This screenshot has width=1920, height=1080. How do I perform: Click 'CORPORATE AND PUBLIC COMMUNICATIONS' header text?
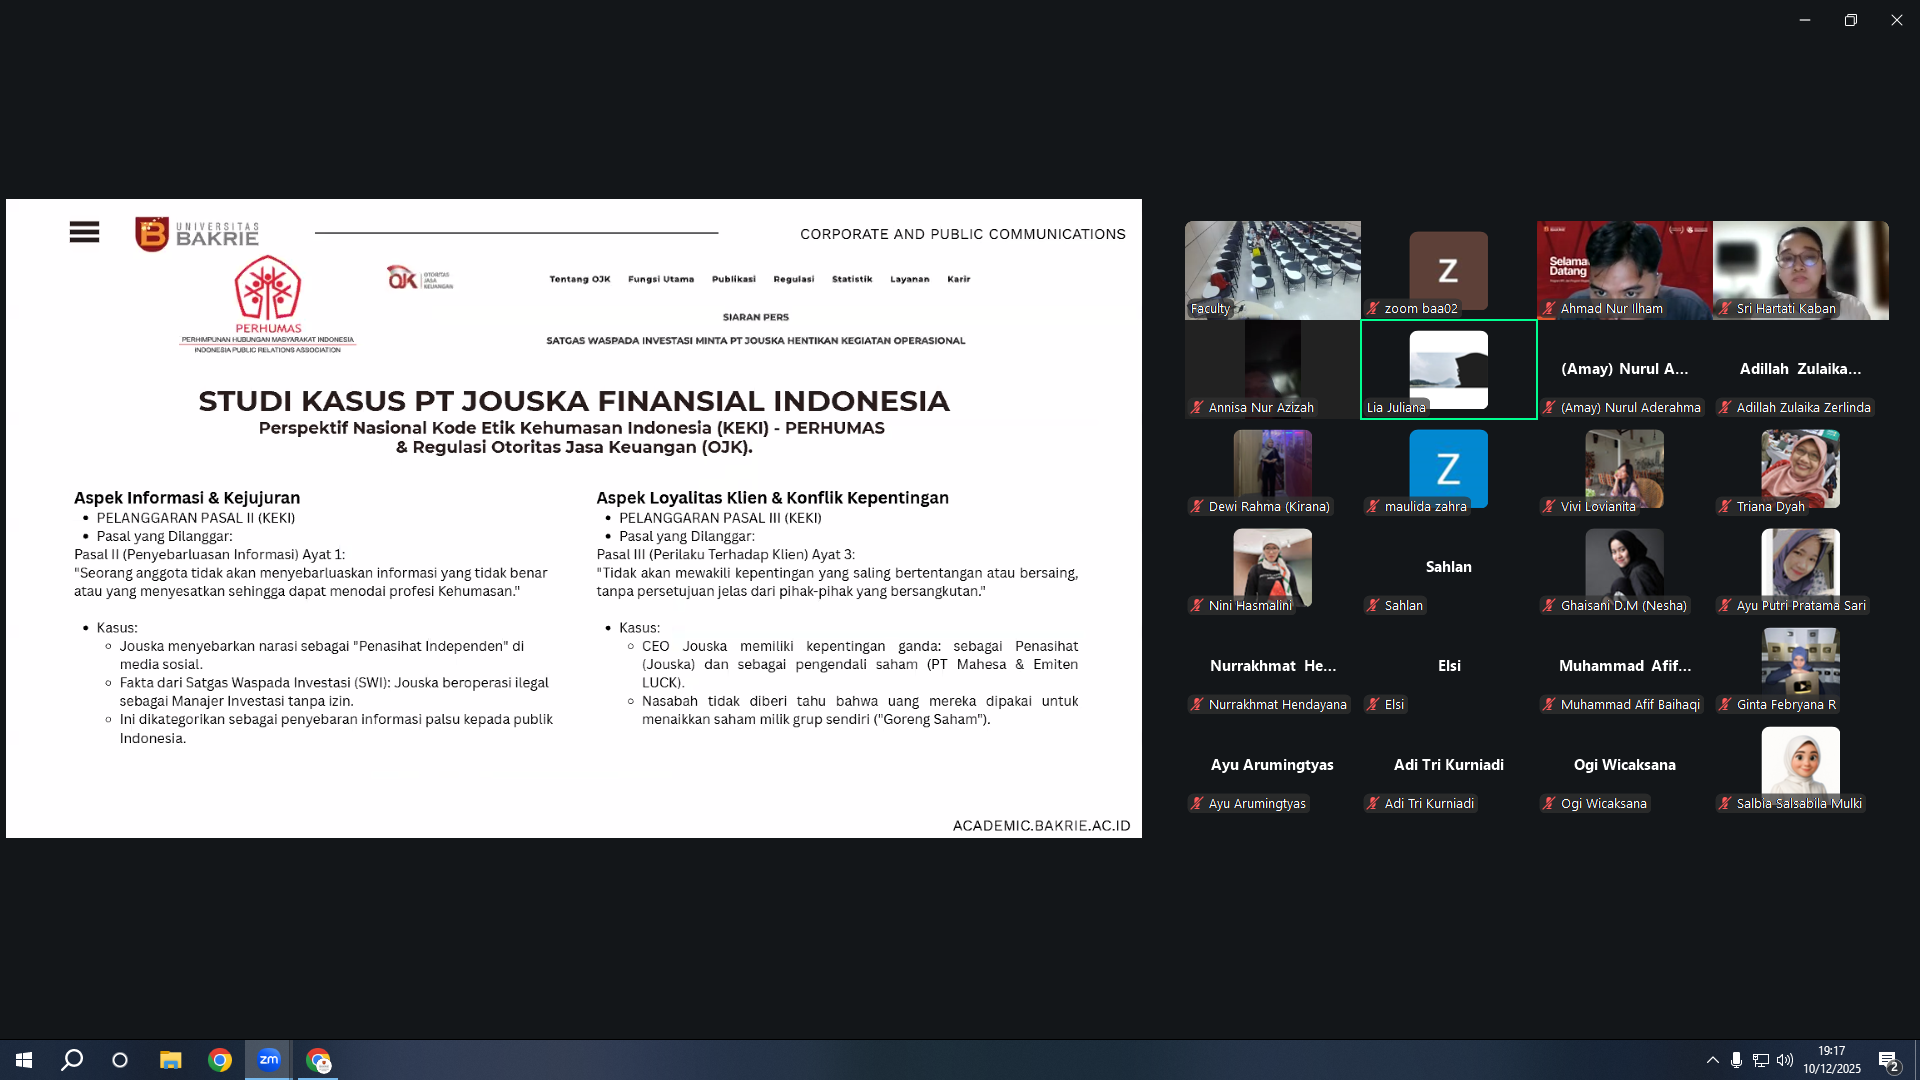click(x=963, y=234)
